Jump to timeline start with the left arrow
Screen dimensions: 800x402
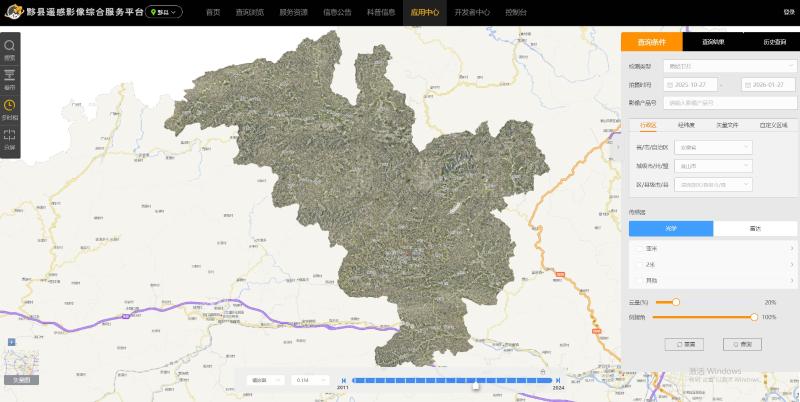tap(343, 380)
